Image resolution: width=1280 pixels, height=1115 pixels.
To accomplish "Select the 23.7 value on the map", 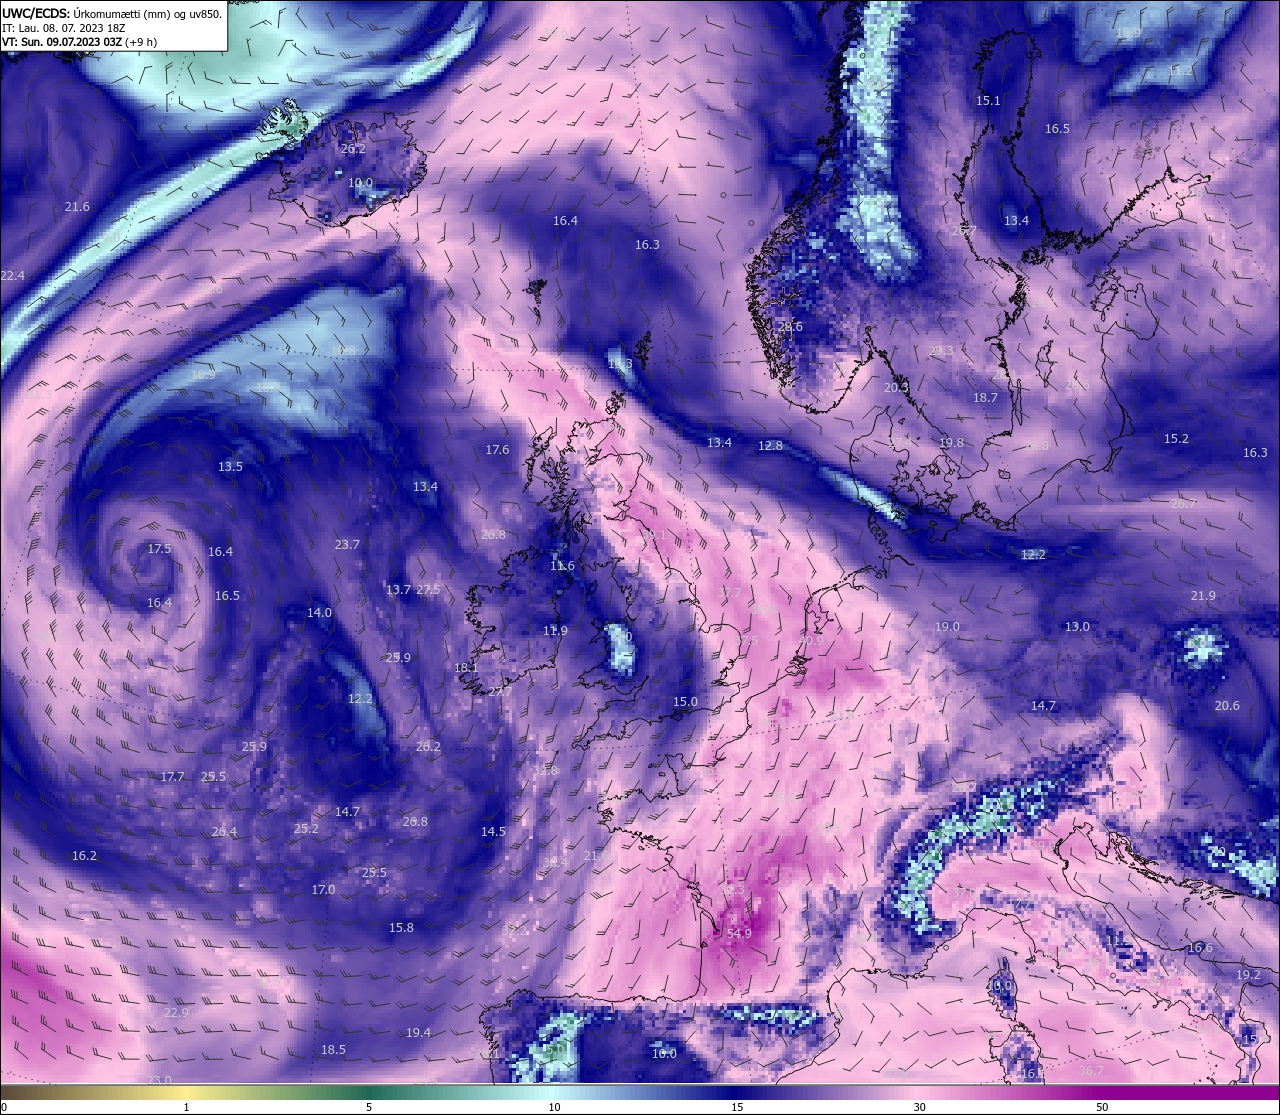I will coord(347,545).
